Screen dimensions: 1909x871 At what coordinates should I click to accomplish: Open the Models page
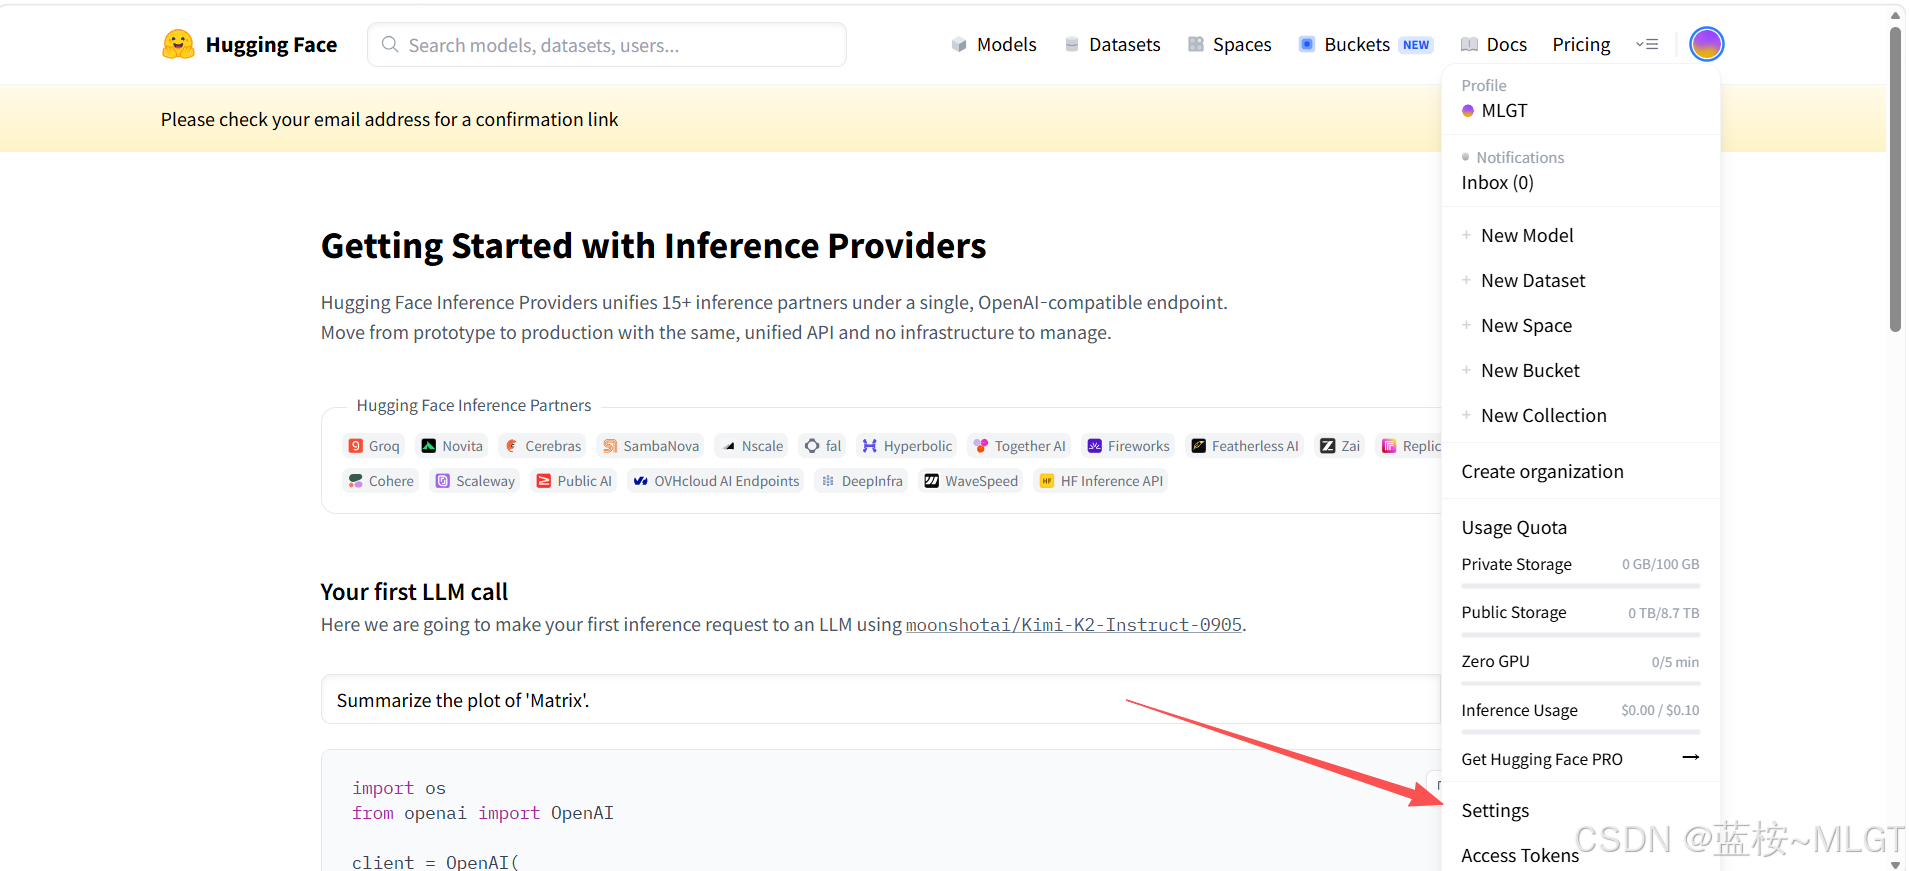pos(1006,45)
